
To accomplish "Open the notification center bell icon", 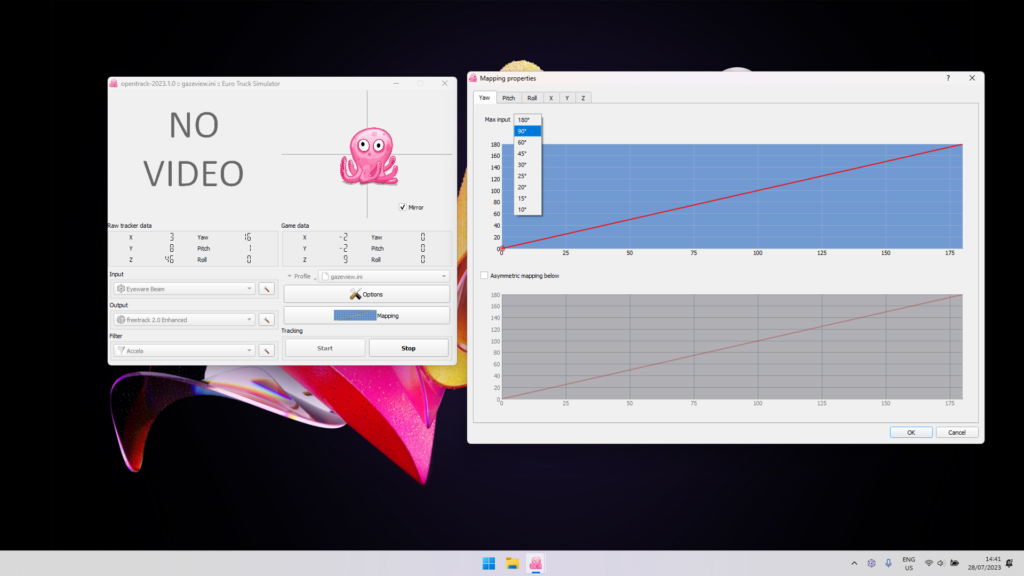I will click(1010, 563).
